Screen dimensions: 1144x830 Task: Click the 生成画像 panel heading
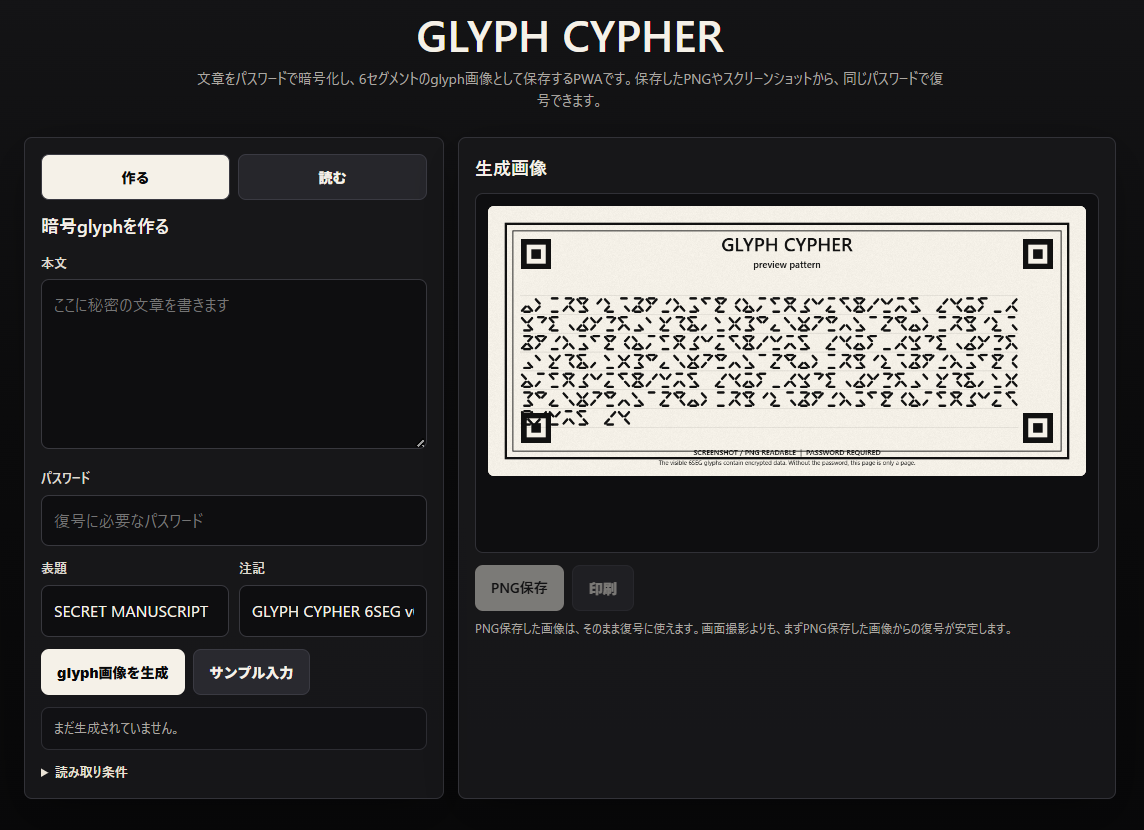point(511,168)
